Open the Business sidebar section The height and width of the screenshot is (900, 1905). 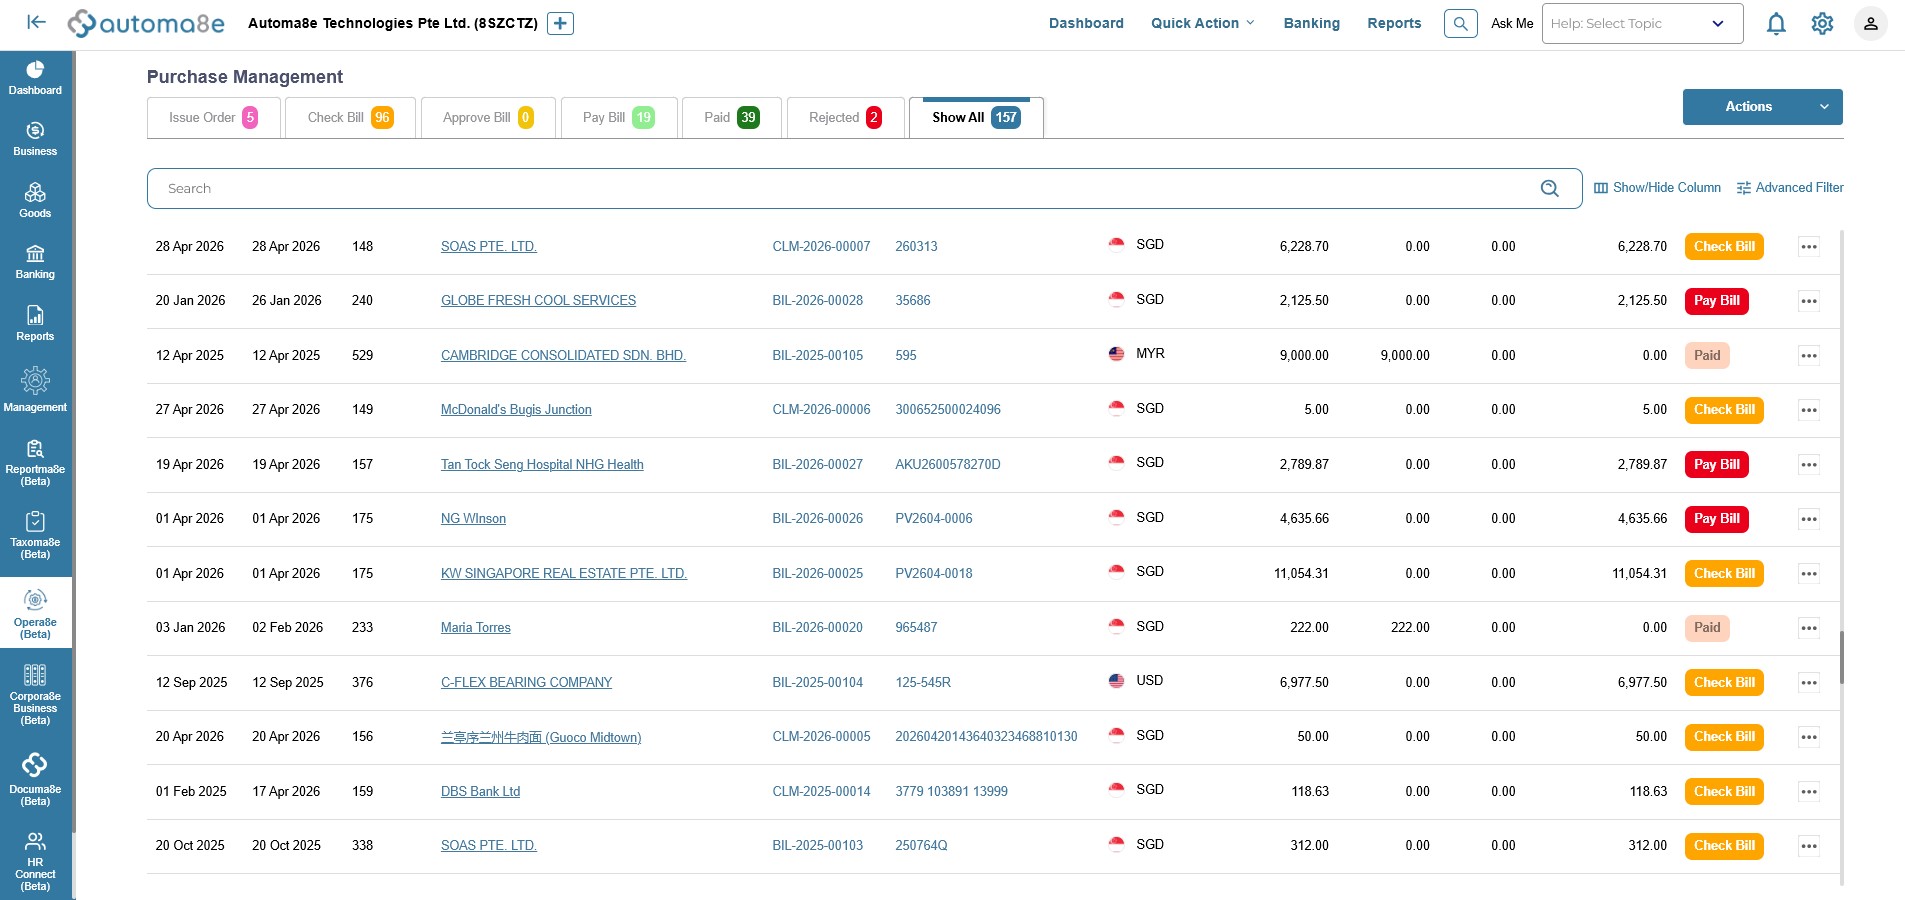click(35, 139)
